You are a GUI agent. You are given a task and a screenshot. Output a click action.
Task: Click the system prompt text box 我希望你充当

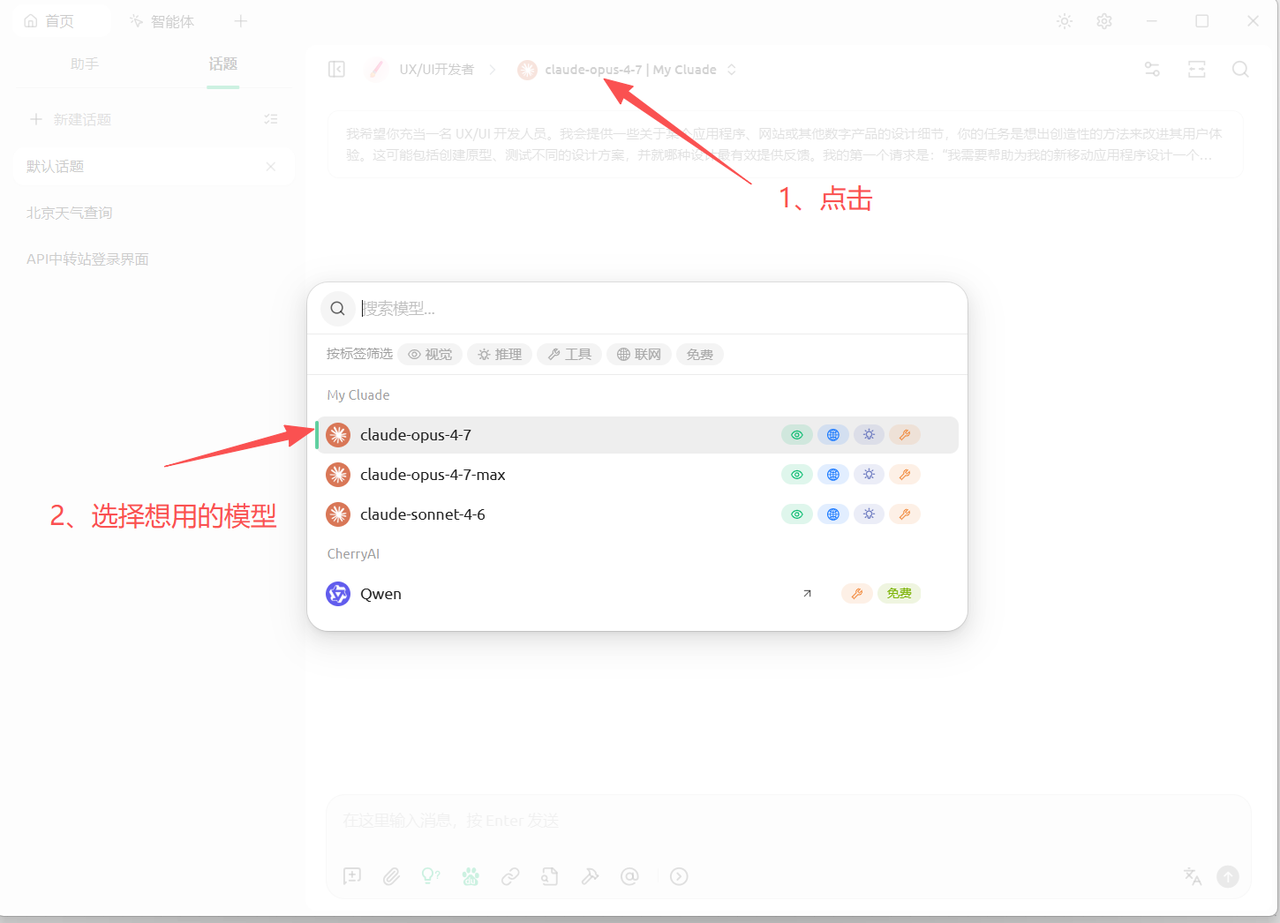point(785,144)
